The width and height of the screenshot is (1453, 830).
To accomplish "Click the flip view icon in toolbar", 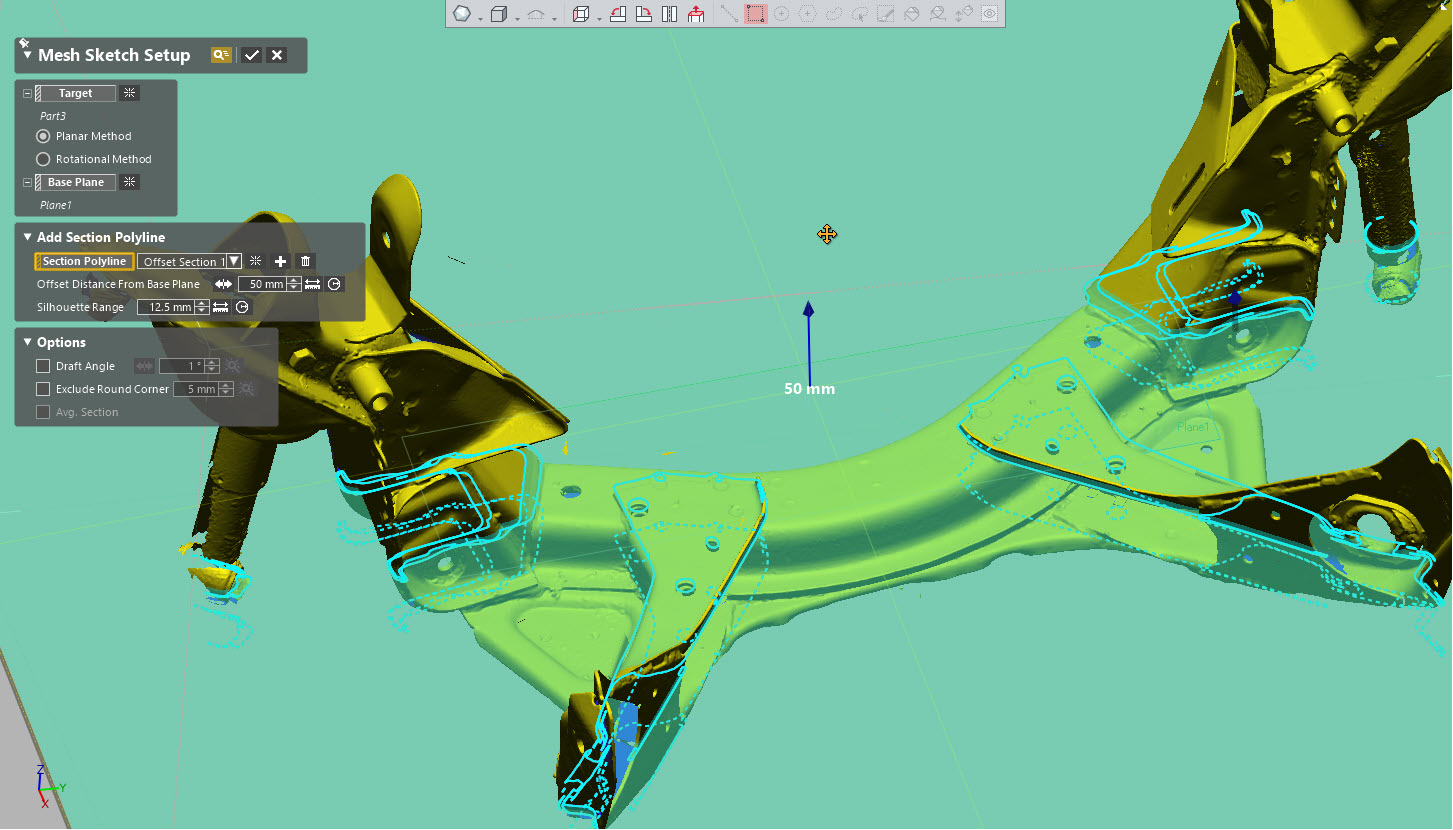I will [669, 14].
